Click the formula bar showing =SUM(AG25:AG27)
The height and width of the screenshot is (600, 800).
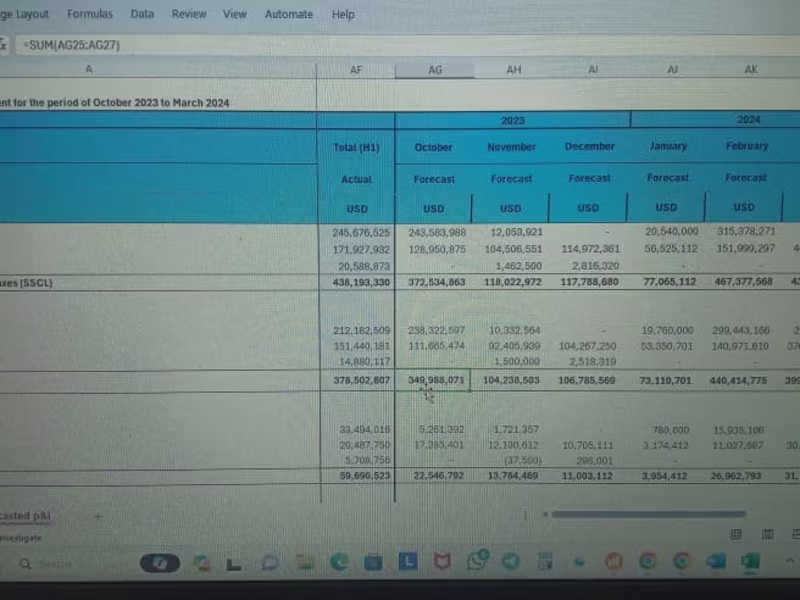407,45
